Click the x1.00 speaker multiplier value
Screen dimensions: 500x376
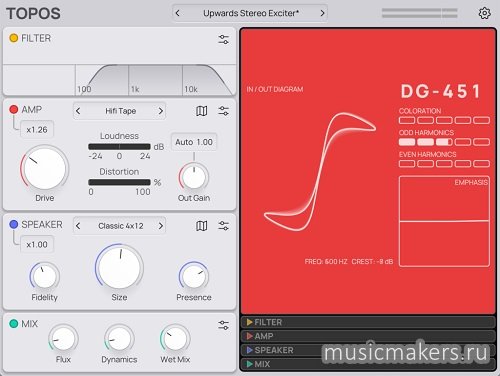point(37,244)
